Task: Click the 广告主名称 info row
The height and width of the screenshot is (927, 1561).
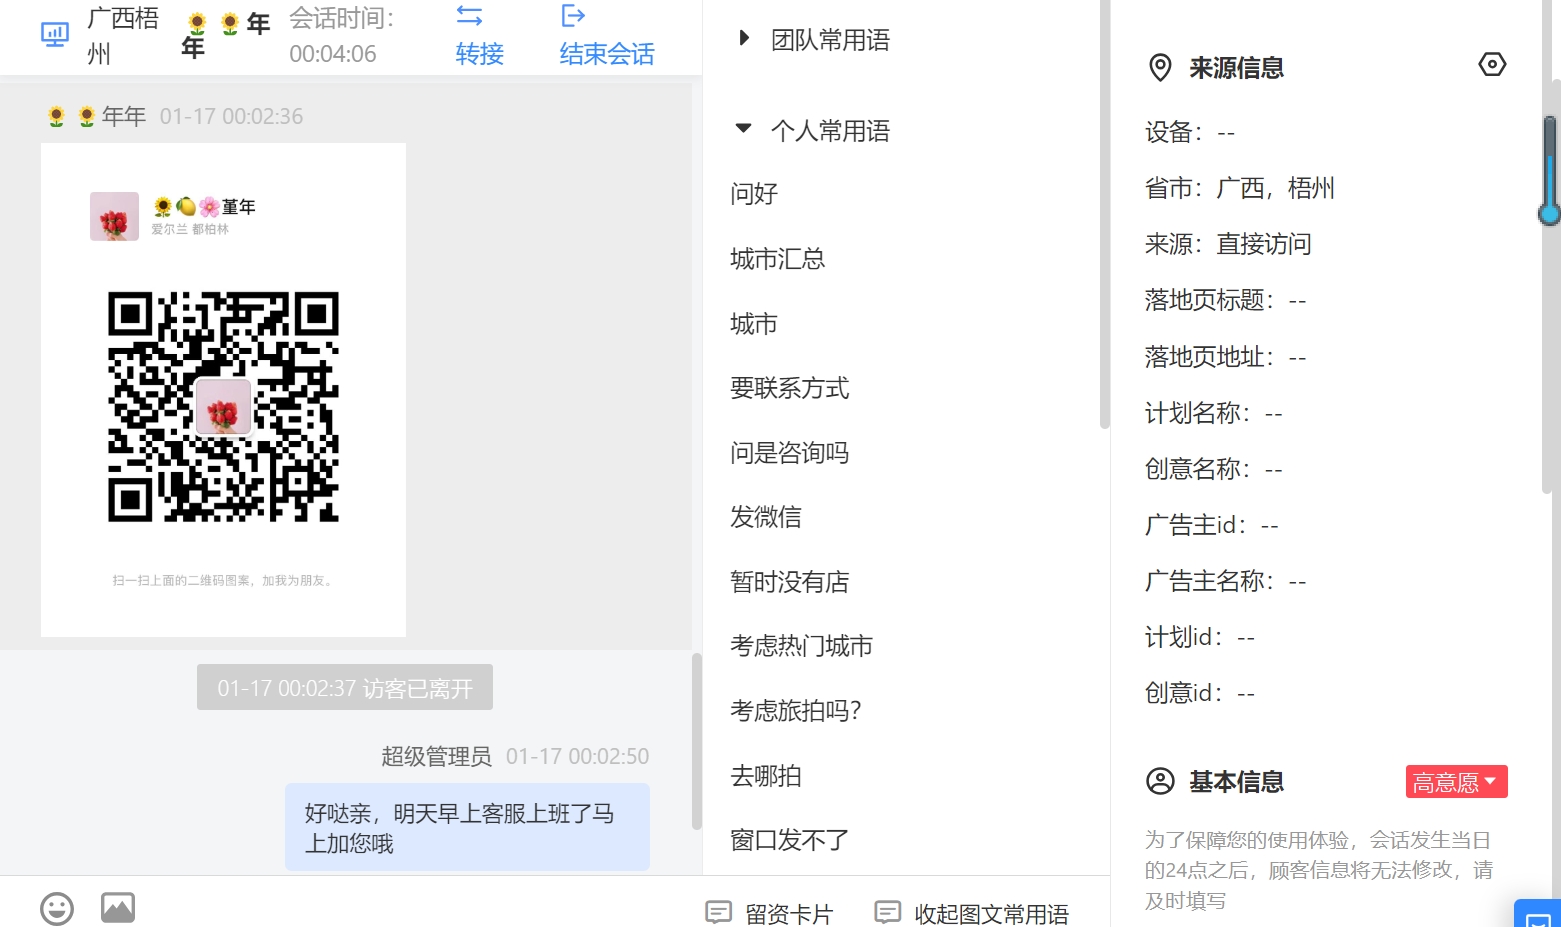Action: coord(1226,581)
